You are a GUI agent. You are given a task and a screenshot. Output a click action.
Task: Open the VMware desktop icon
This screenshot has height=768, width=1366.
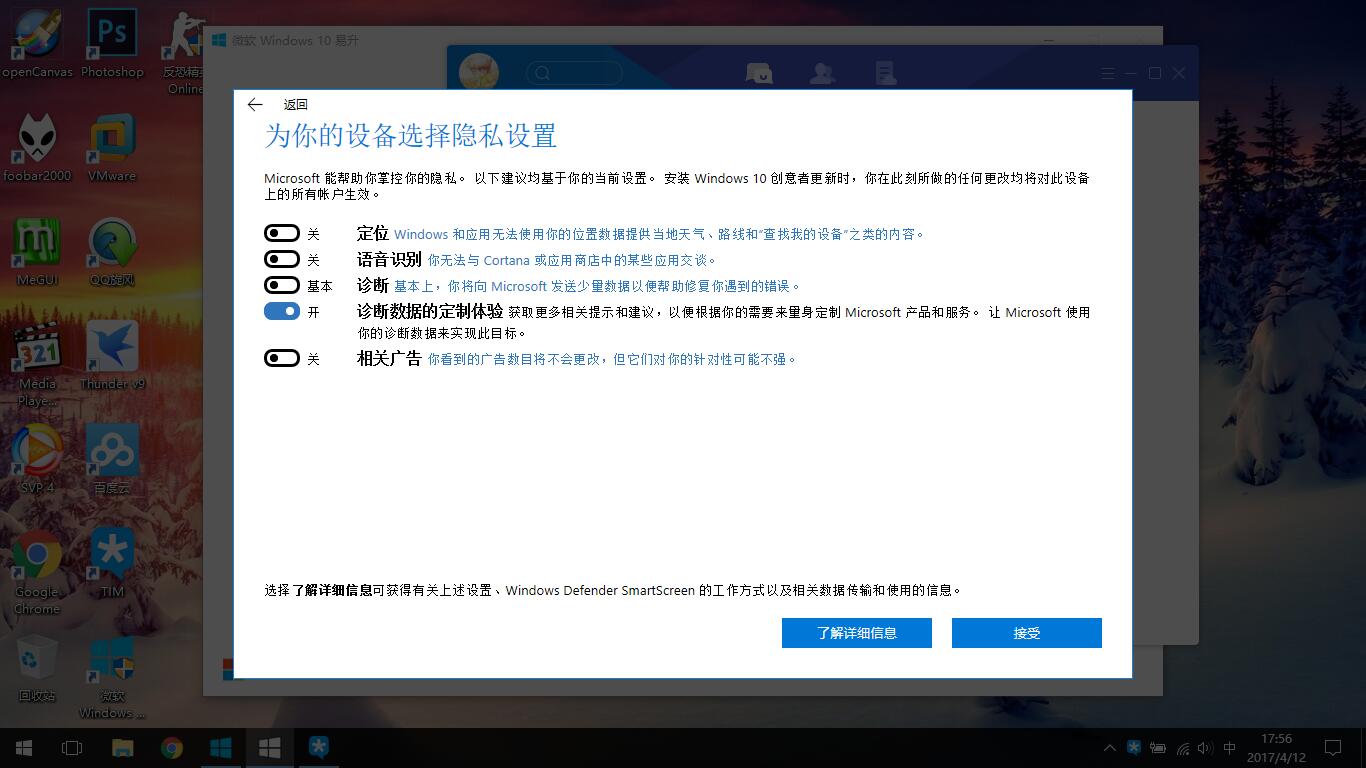click(x=112, y=147)
